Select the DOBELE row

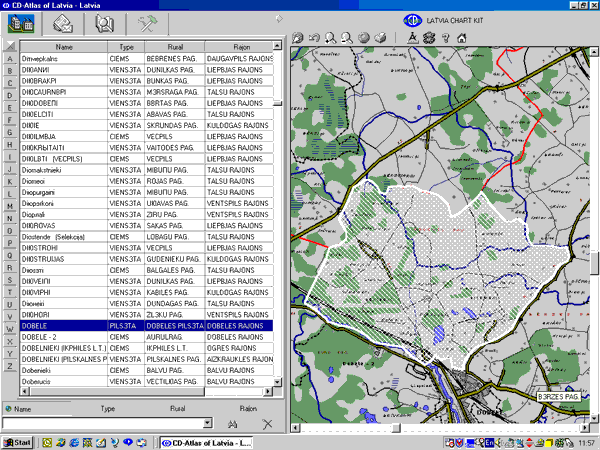[147, 326]
